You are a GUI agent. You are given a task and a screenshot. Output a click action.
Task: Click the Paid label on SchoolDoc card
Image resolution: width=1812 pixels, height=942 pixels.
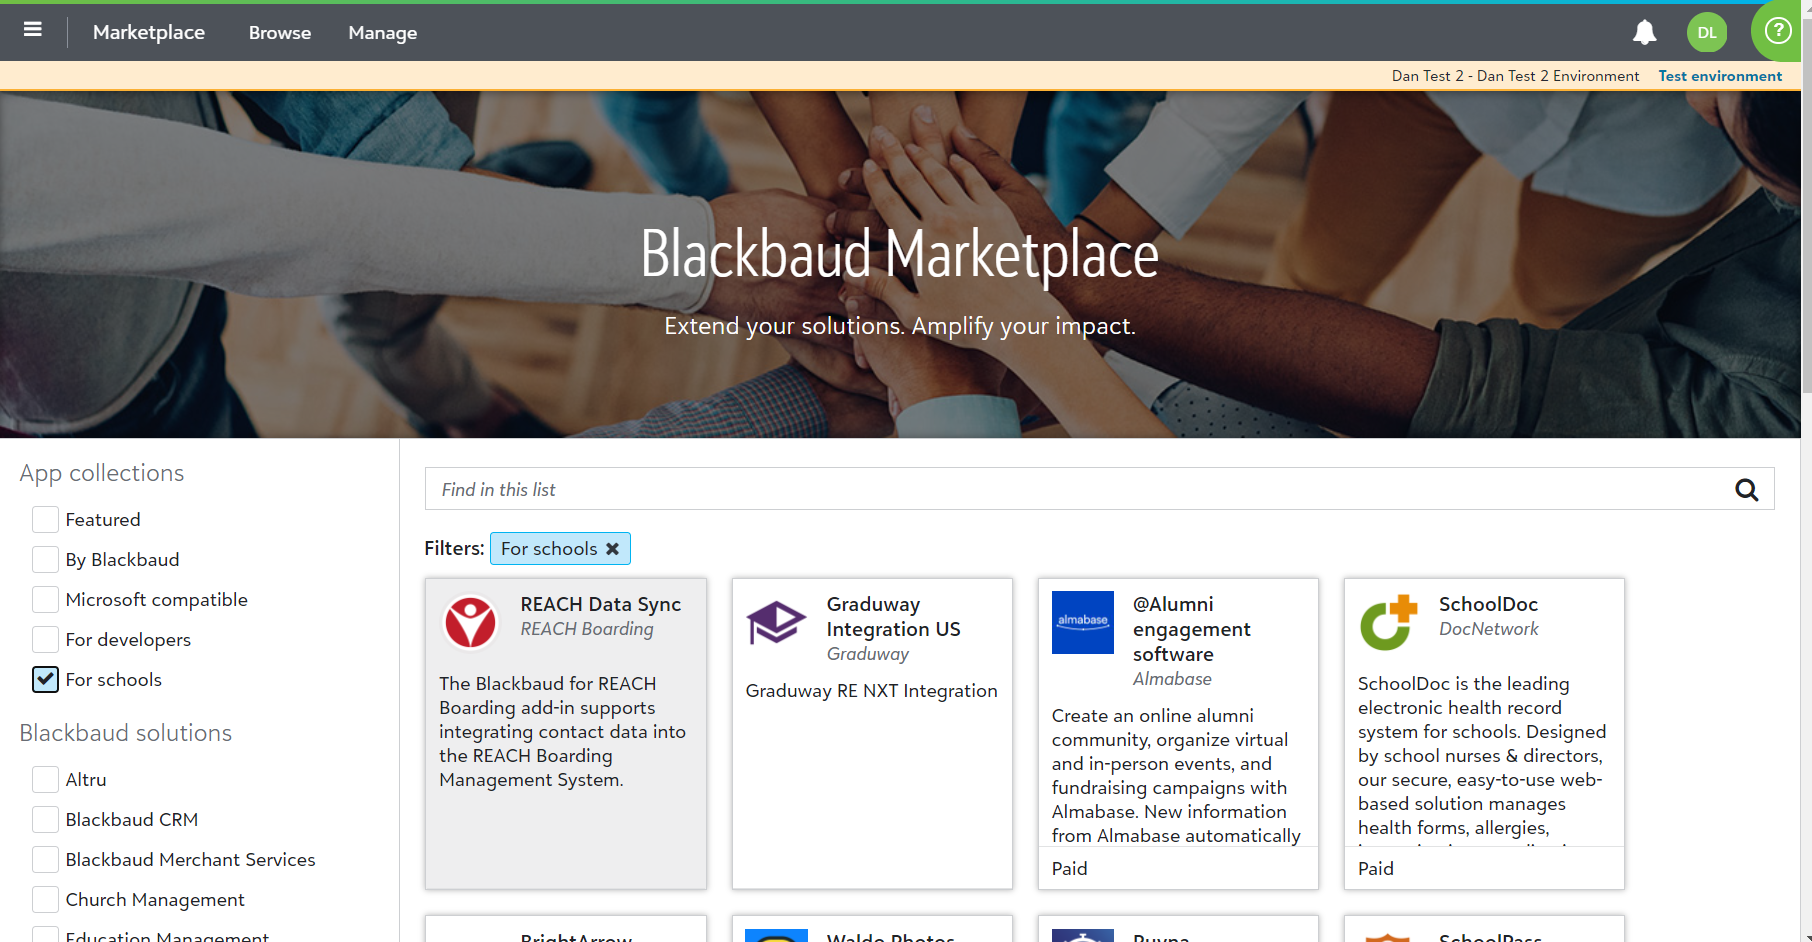(1375, 869)
